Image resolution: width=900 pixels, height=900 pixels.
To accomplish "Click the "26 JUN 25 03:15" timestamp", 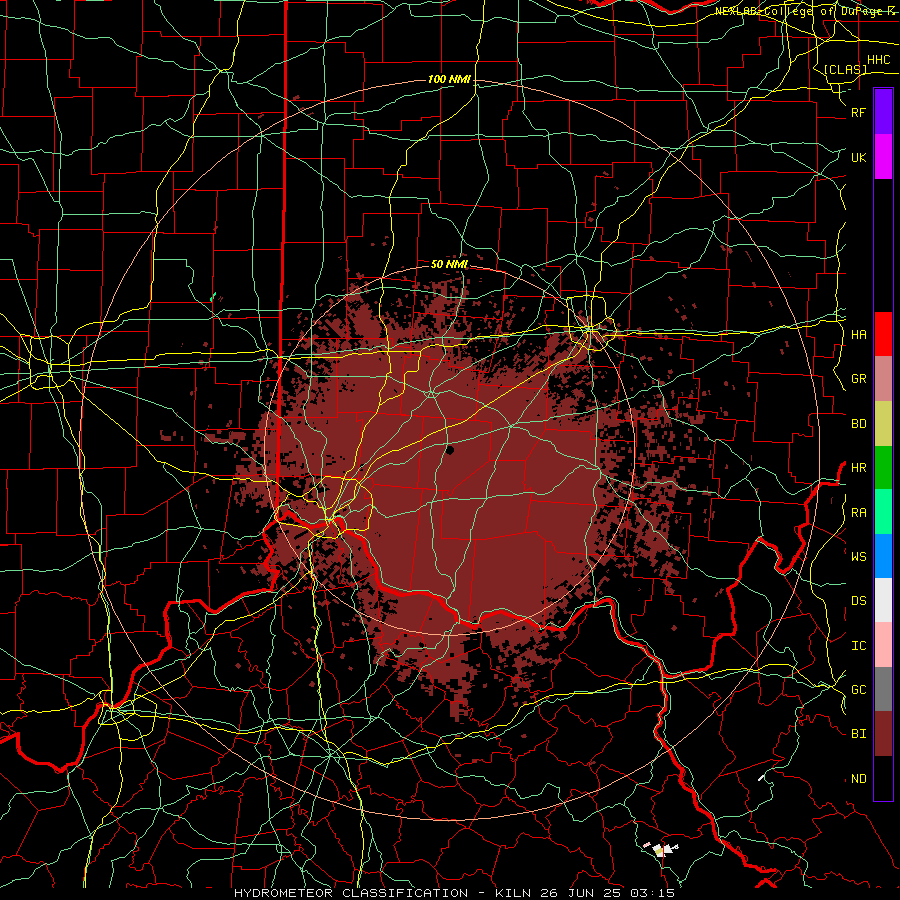I will tap(605, 893).
